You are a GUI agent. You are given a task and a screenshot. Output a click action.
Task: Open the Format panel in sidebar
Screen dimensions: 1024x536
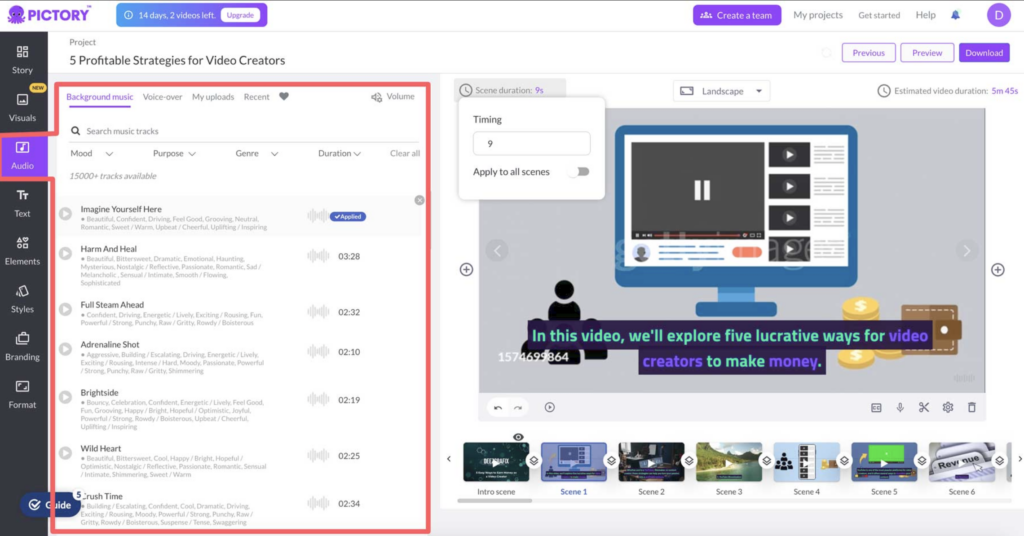(22, 395)
